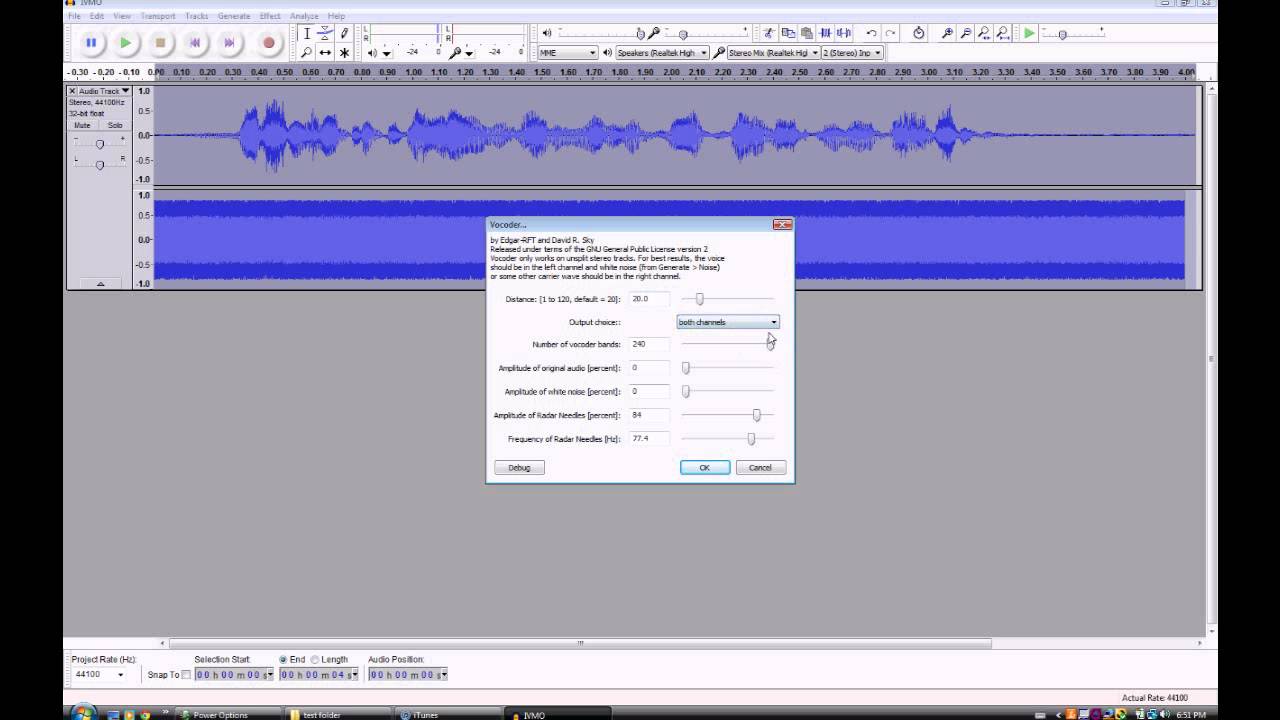The width and height of the screenshot is (1280, 720).
Task: Click Cancel in the Vocoder dialog
Action: (x=761, y=468)
